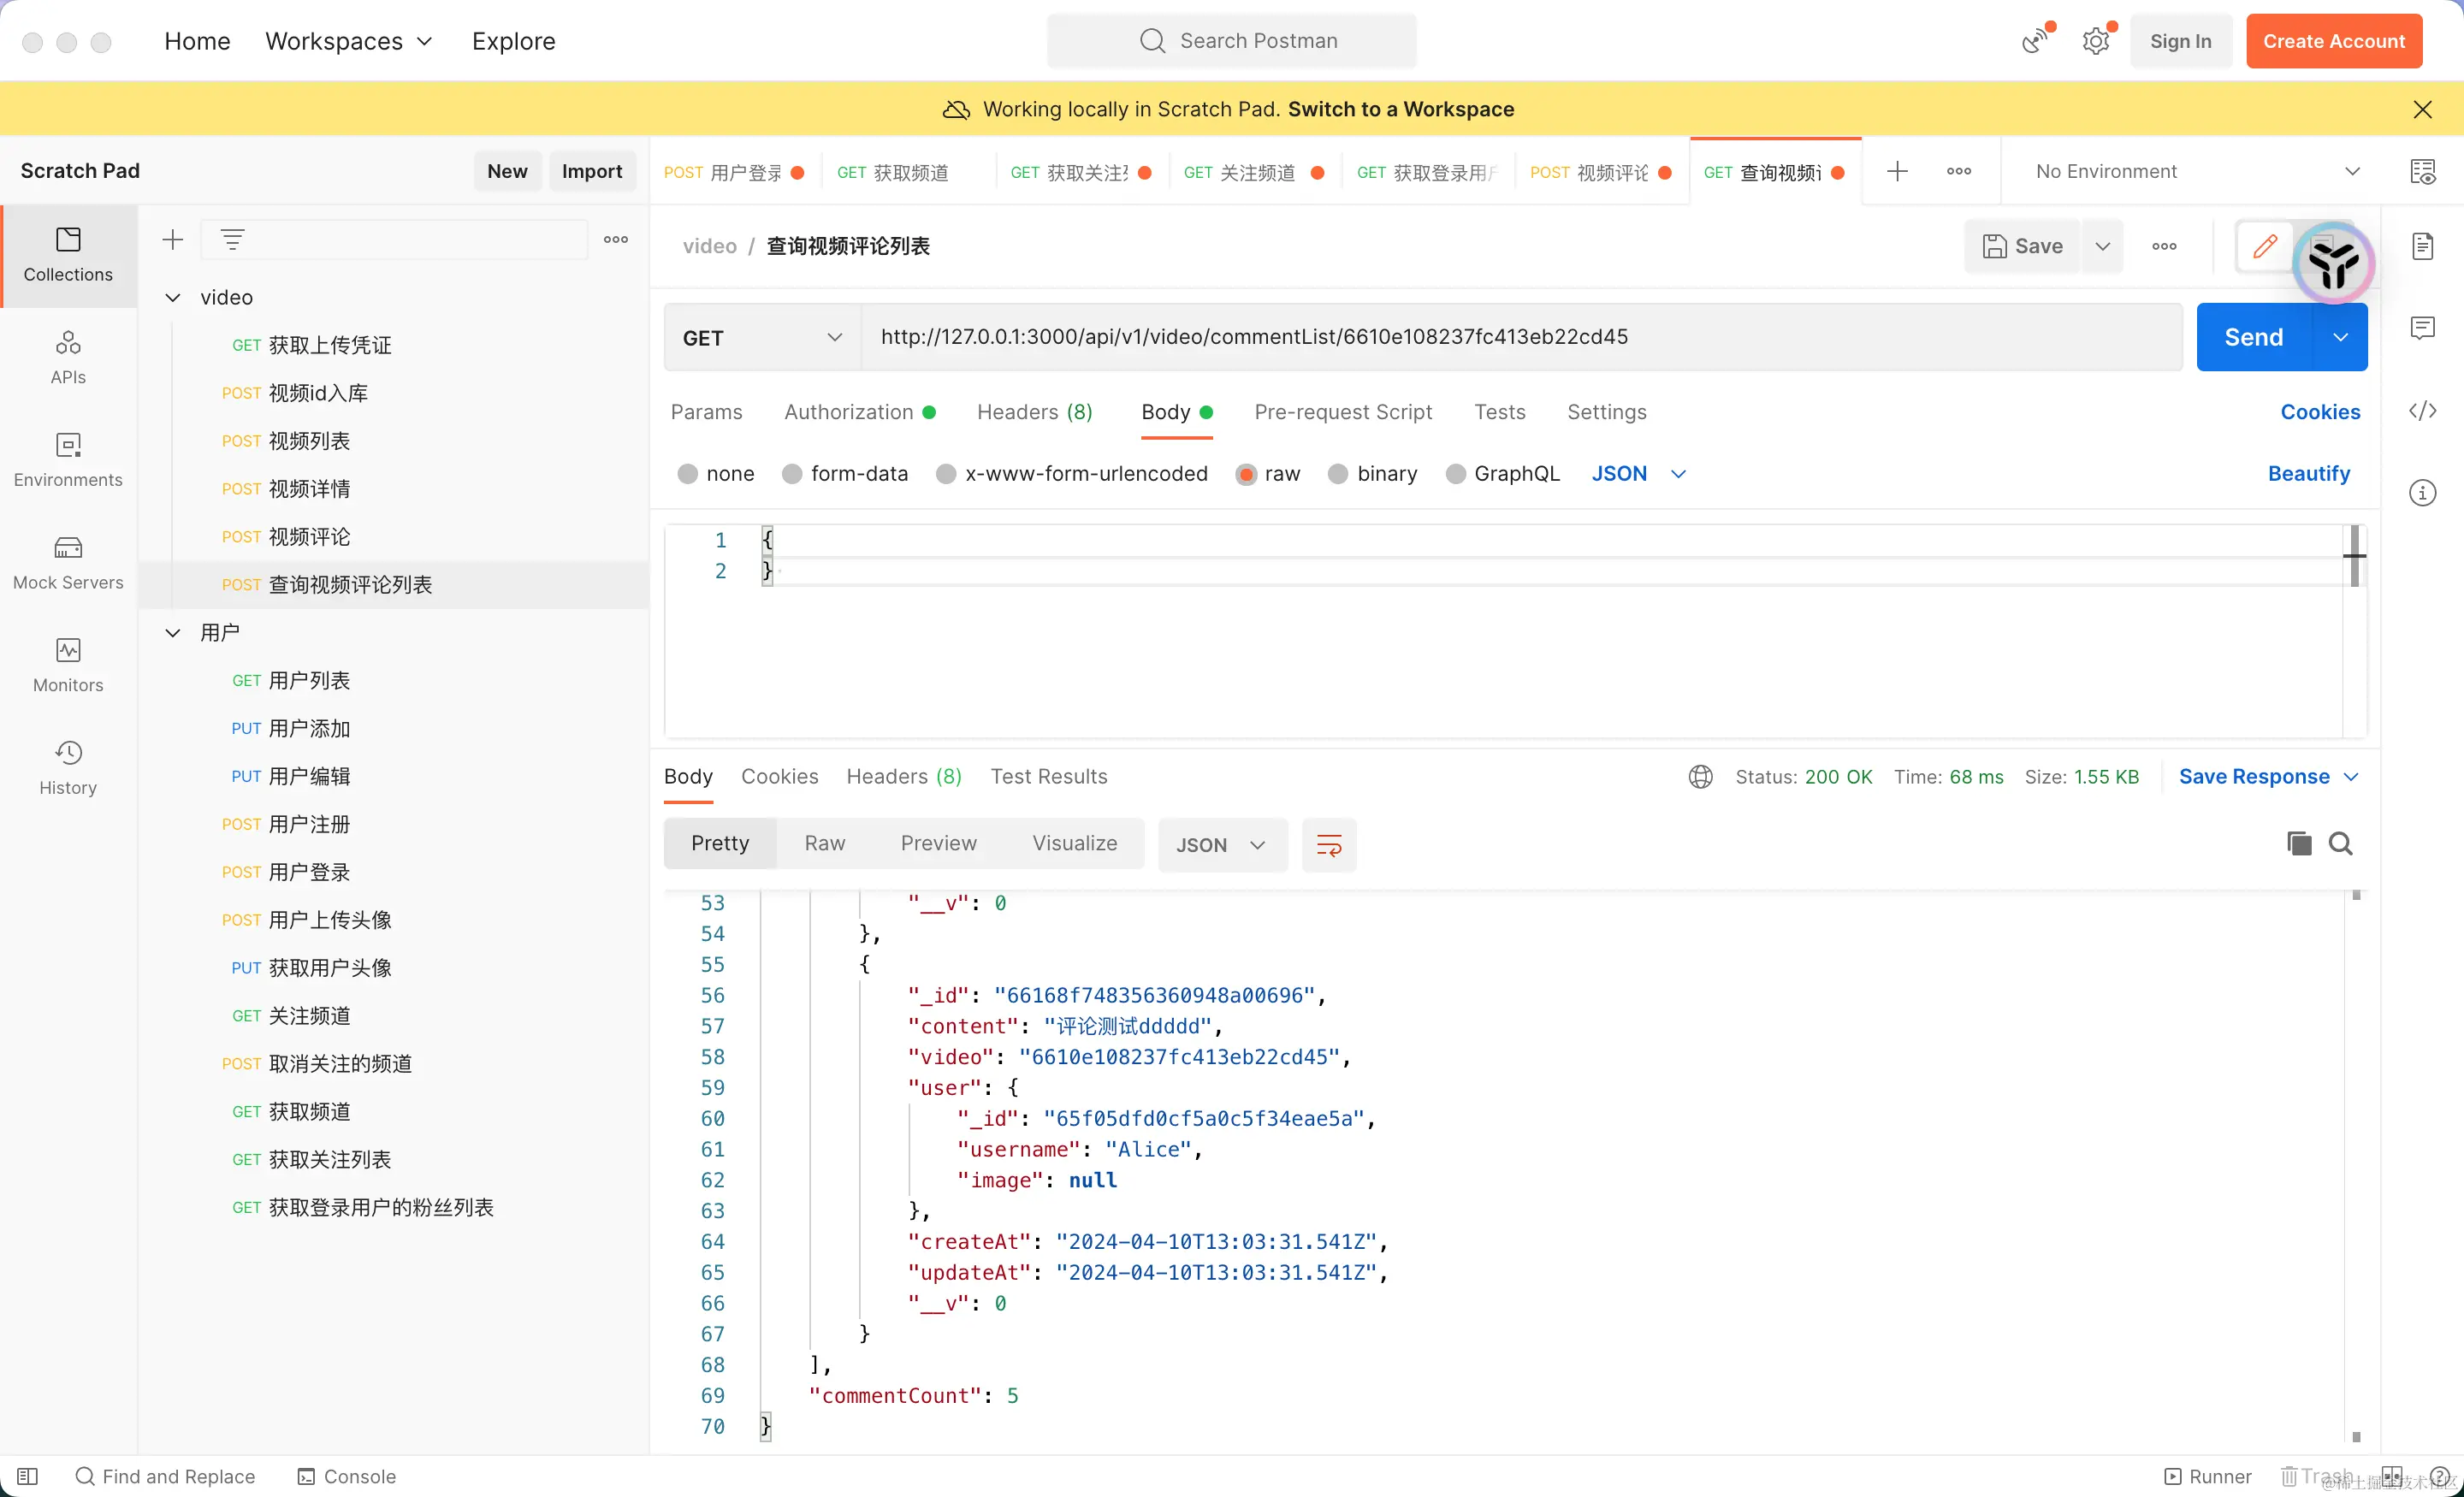Select the form-data body option

pyautogui.click(x=792, y=474)
